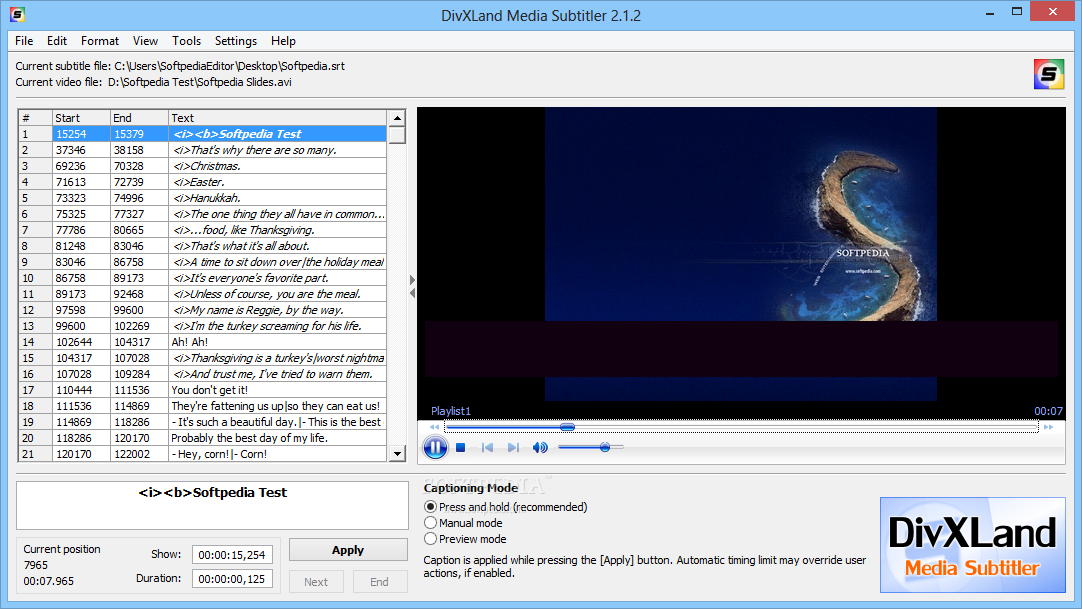Select row 'That's what it's all about.'
1082x609 pixels.
click(x=203, y=246)
